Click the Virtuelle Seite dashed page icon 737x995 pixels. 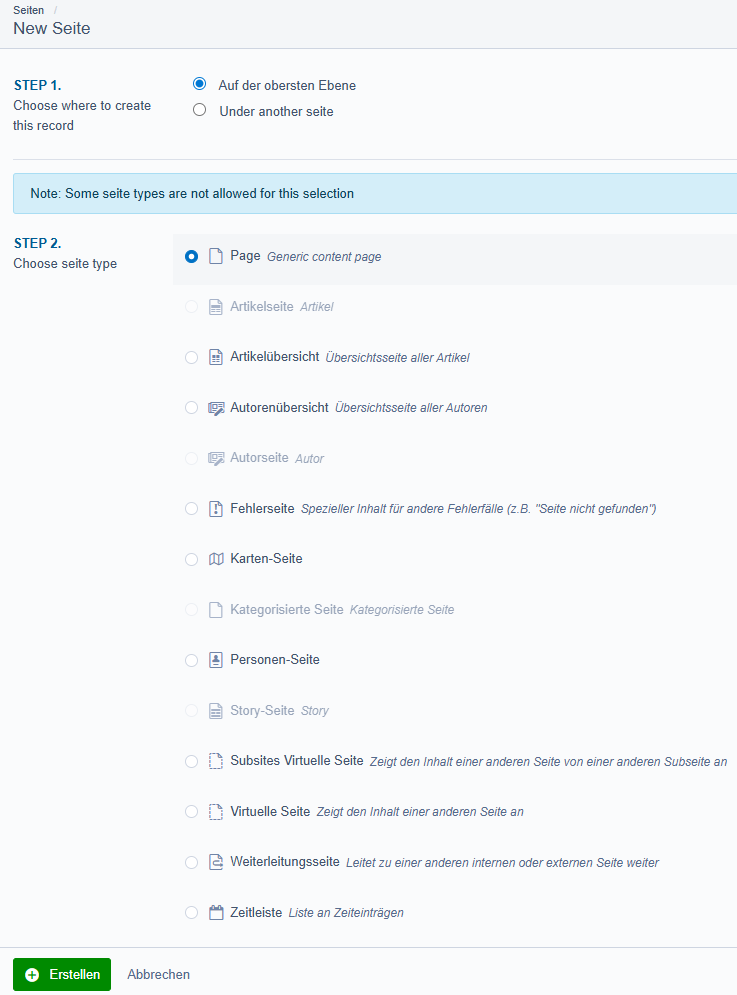(215, 812)
